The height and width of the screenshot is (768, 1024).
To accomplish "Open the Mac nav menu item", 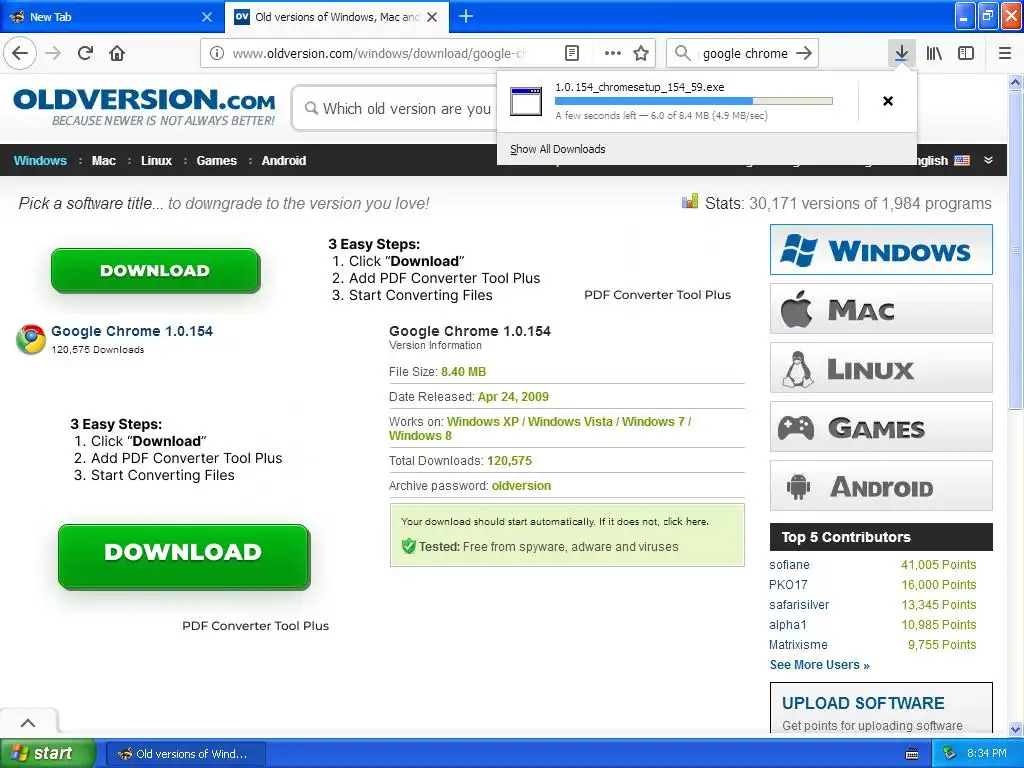I will [x=104, y=160].
